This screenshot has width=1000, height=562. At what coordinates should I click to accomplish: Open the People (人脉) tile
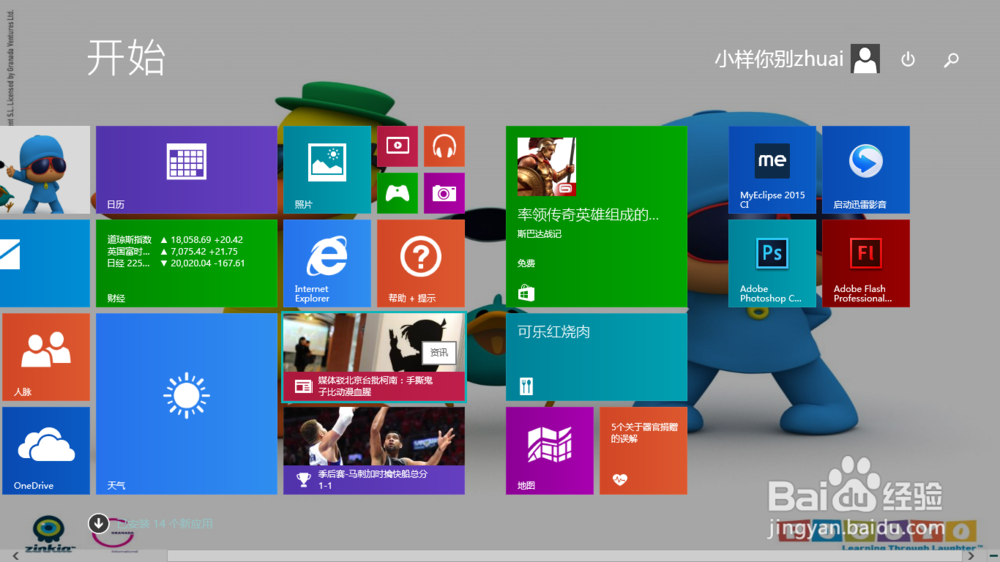tap(46, 357)
